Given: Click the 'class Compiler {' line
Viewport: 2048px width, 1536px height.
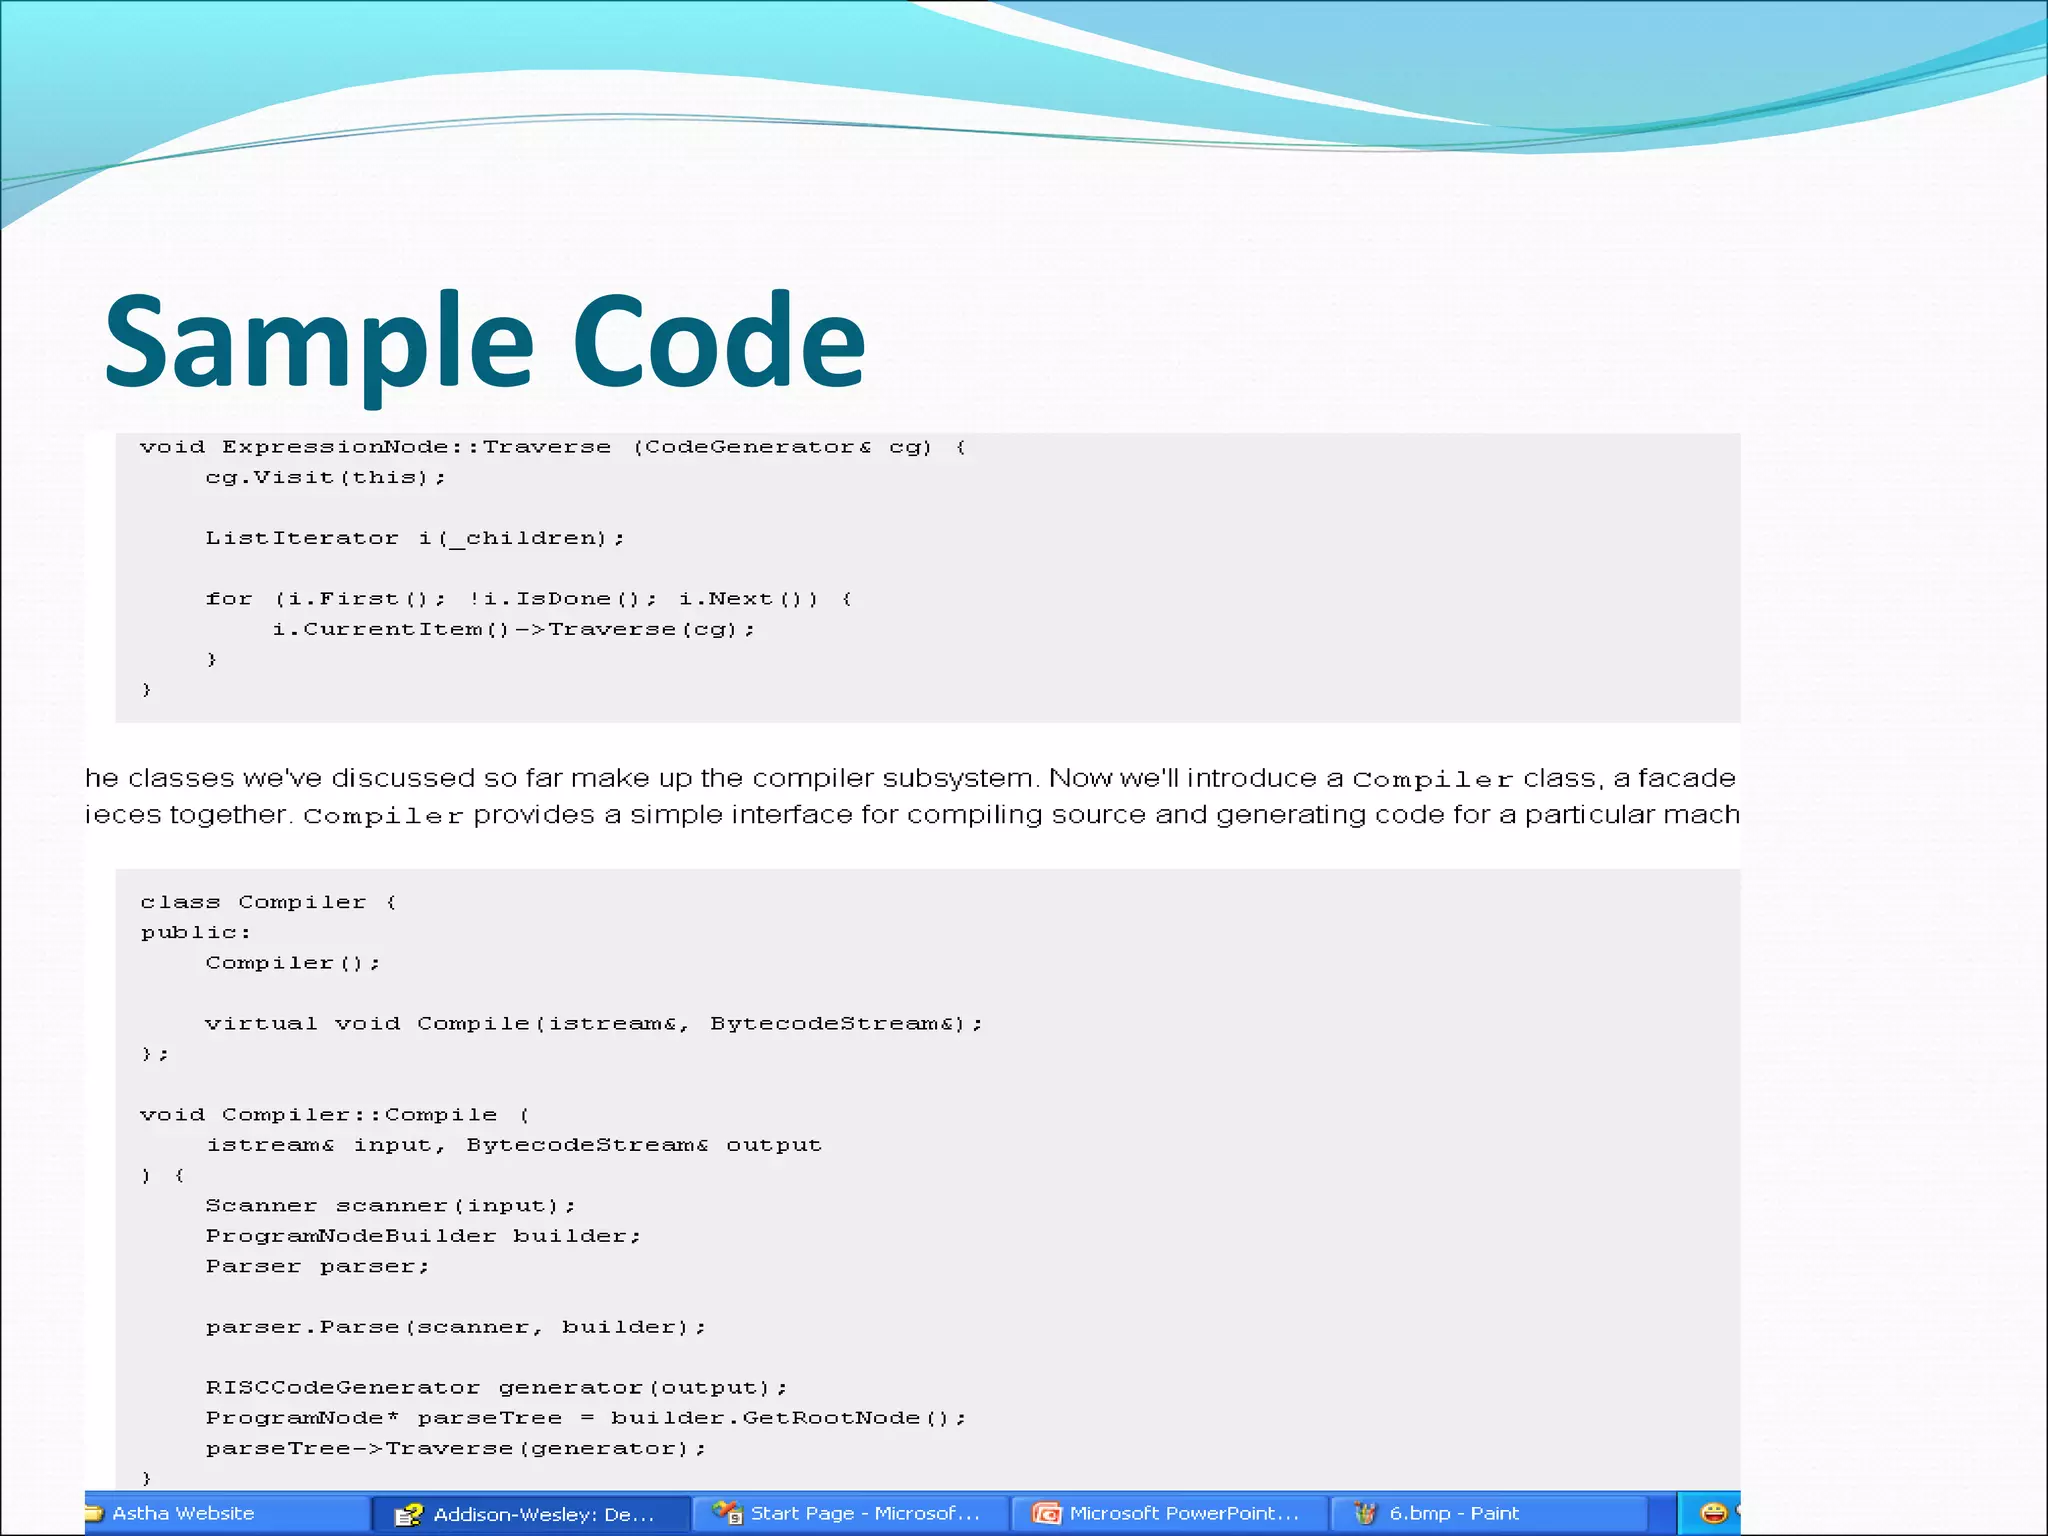Looking at the screenshot, I should (x=269, y=902).
